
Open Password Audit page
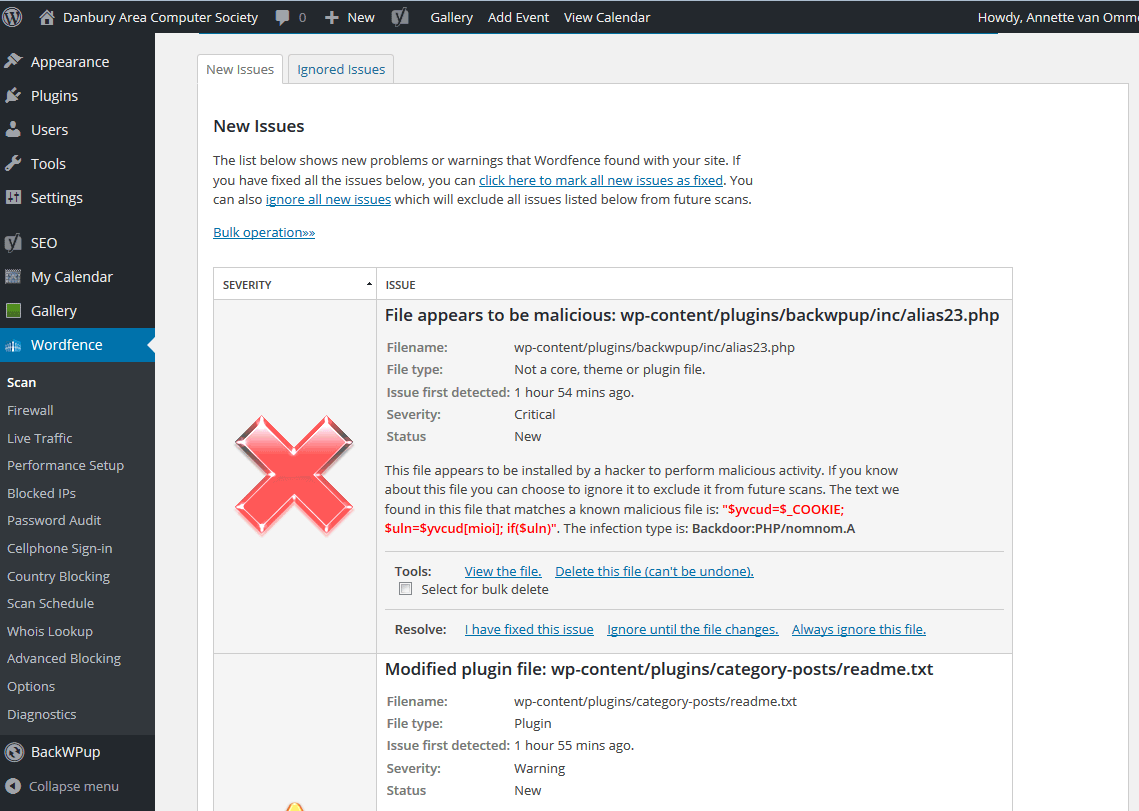pyautogui.click(x=54, y=520)
